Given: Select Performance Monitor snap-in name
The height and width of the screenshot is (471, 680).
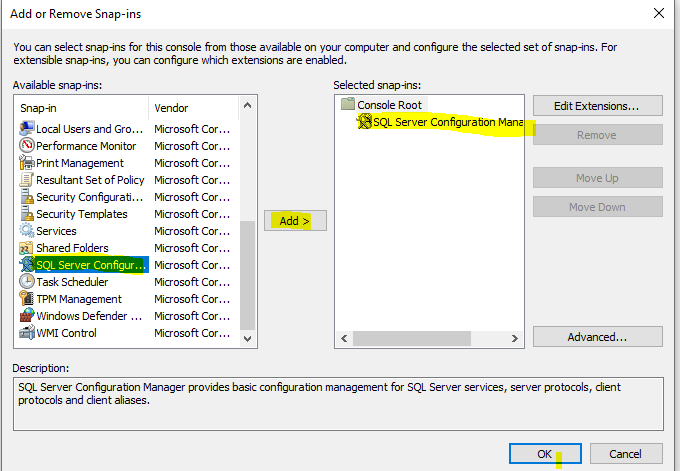Looking at the screenshot, I should 86,146.
